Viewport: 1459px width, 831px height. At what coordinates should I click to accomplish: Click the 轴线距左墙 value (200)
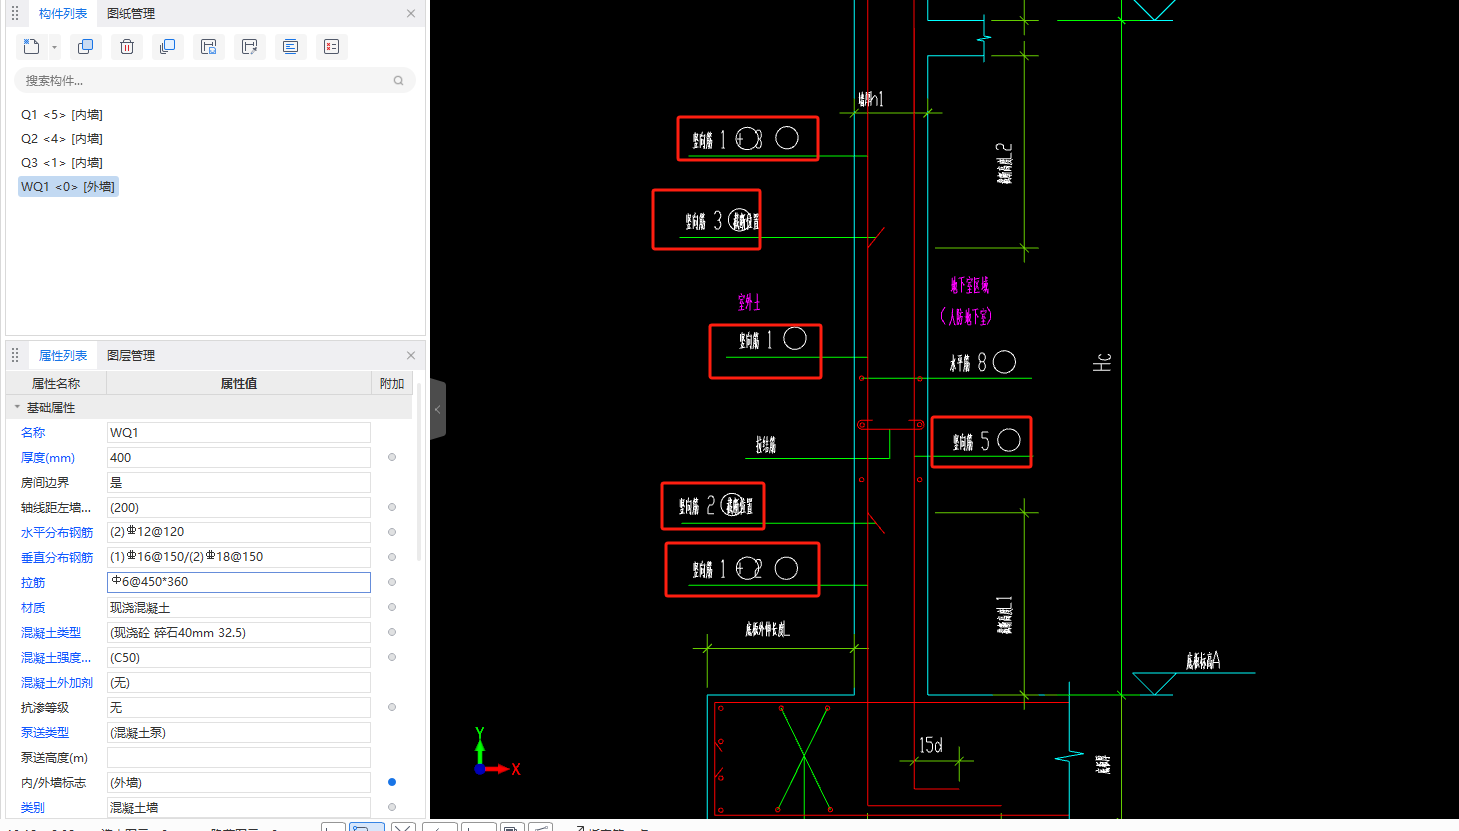(x=239, y=507)
